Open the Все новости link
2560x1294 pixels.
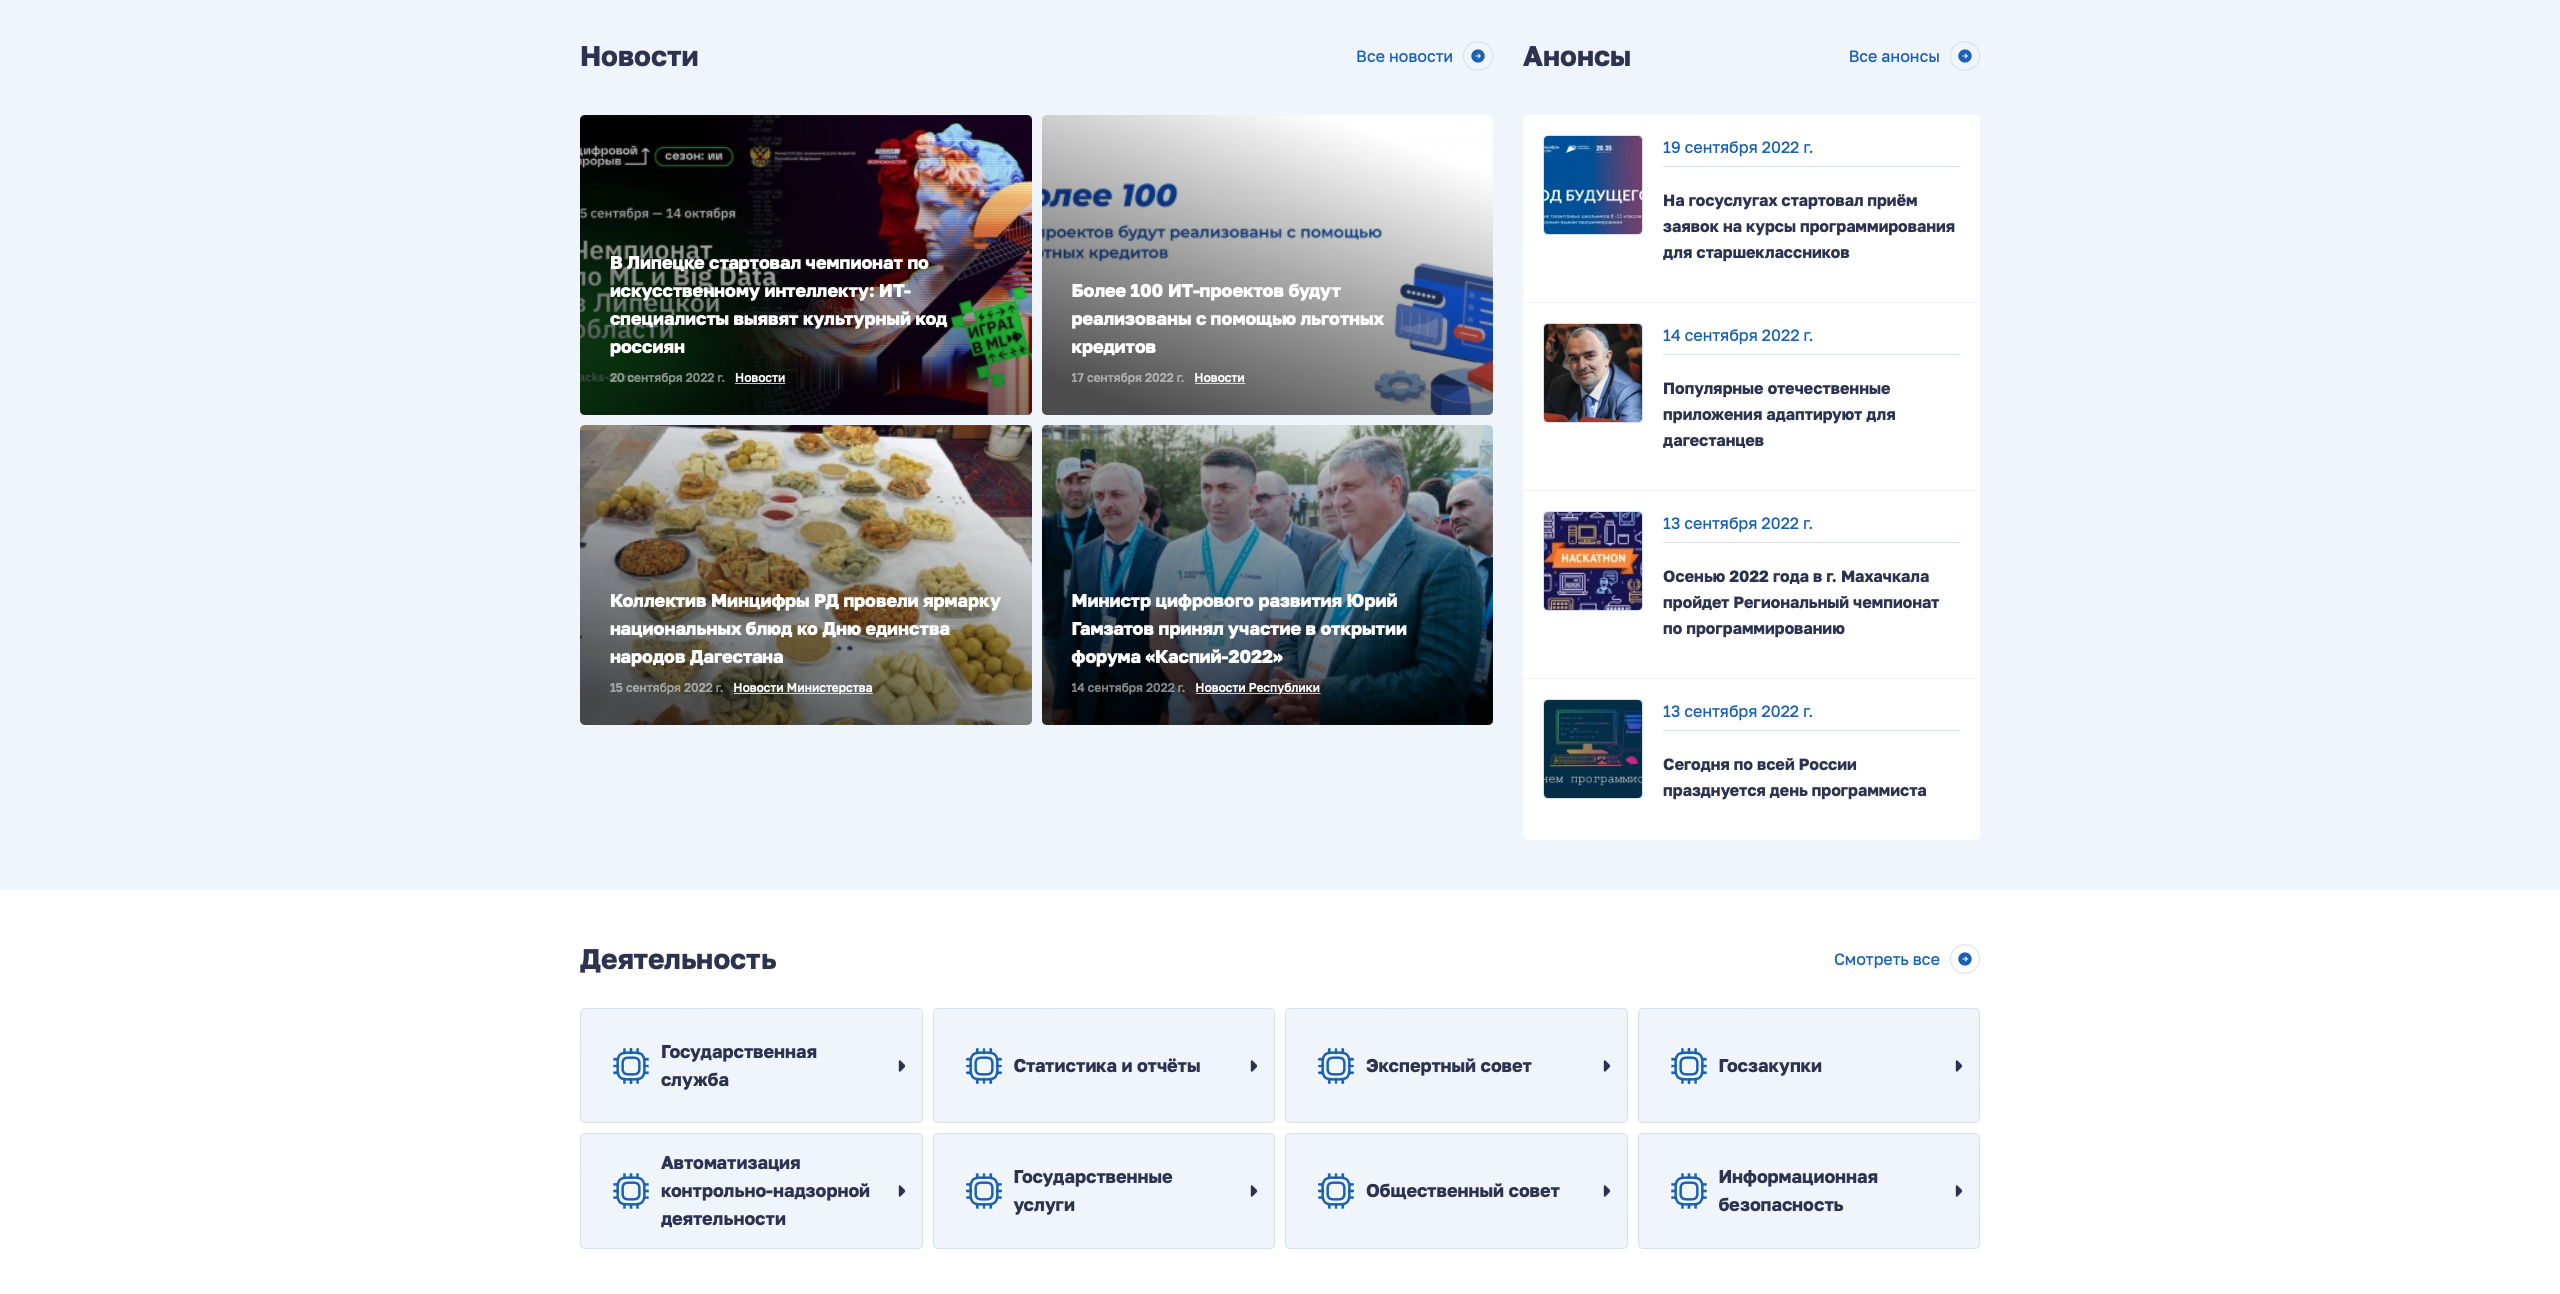pyautogui.click(x=1404, y=57)
